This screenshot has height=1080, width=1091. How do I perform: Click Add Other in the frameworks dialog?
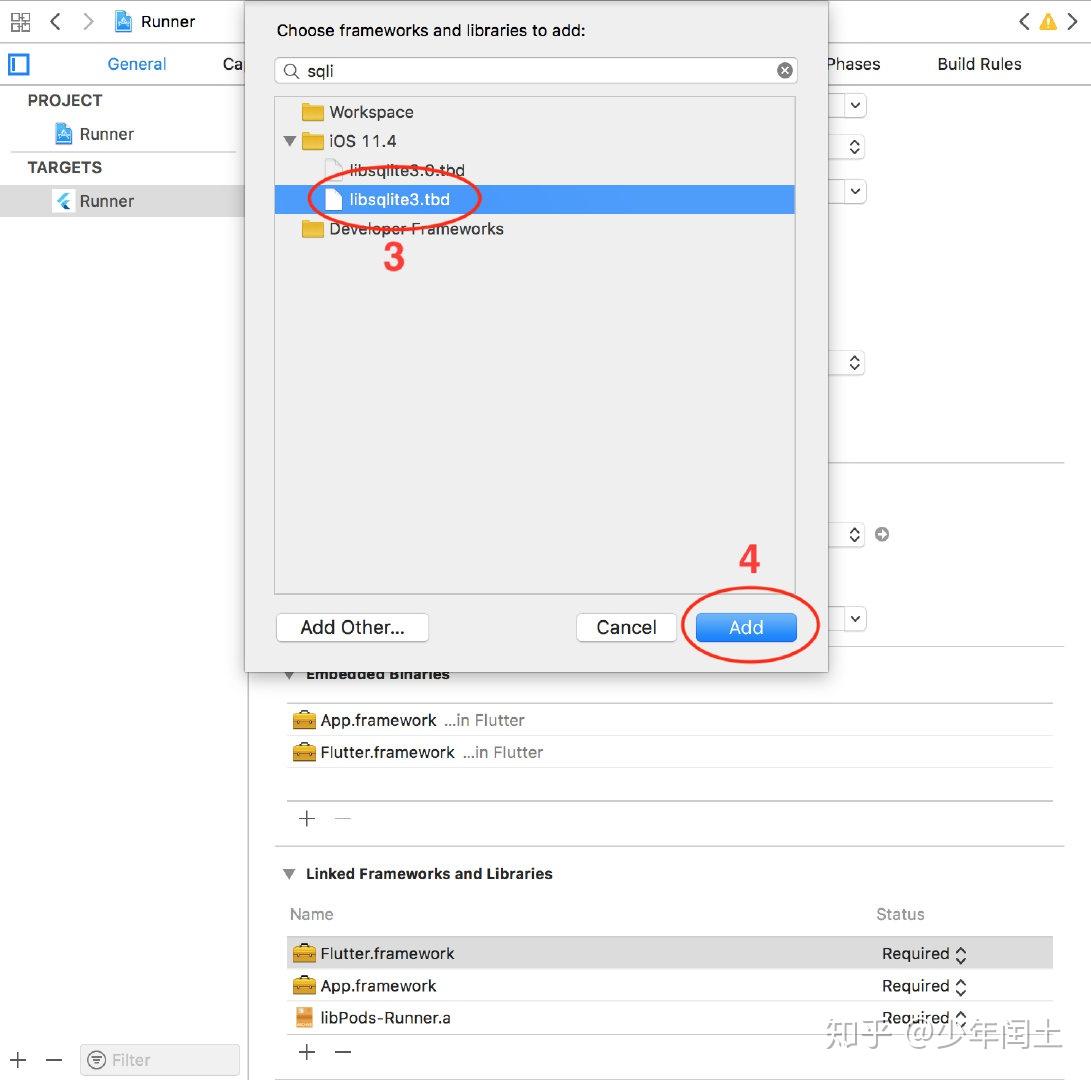click(352, 627)
